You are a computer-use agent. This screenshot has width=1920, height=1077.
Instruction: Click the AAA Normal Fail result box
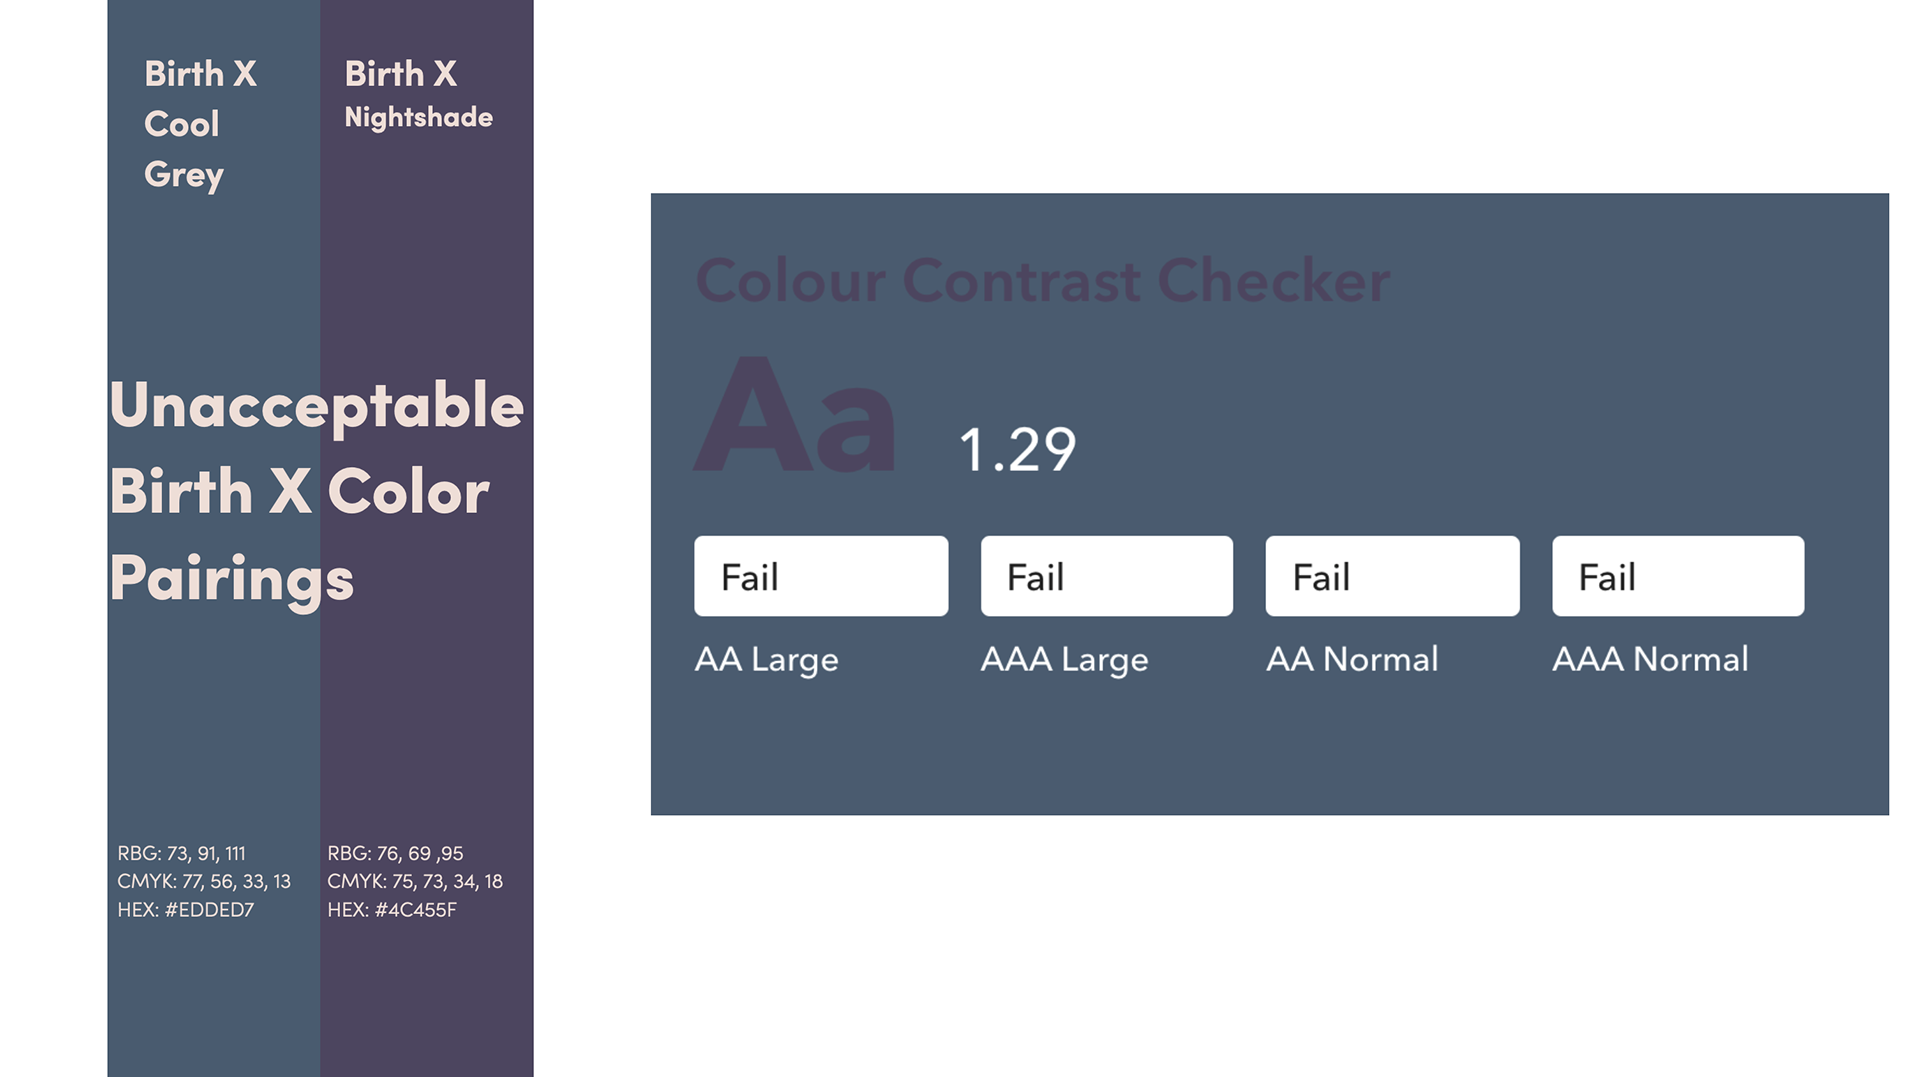click(1678, 576)
